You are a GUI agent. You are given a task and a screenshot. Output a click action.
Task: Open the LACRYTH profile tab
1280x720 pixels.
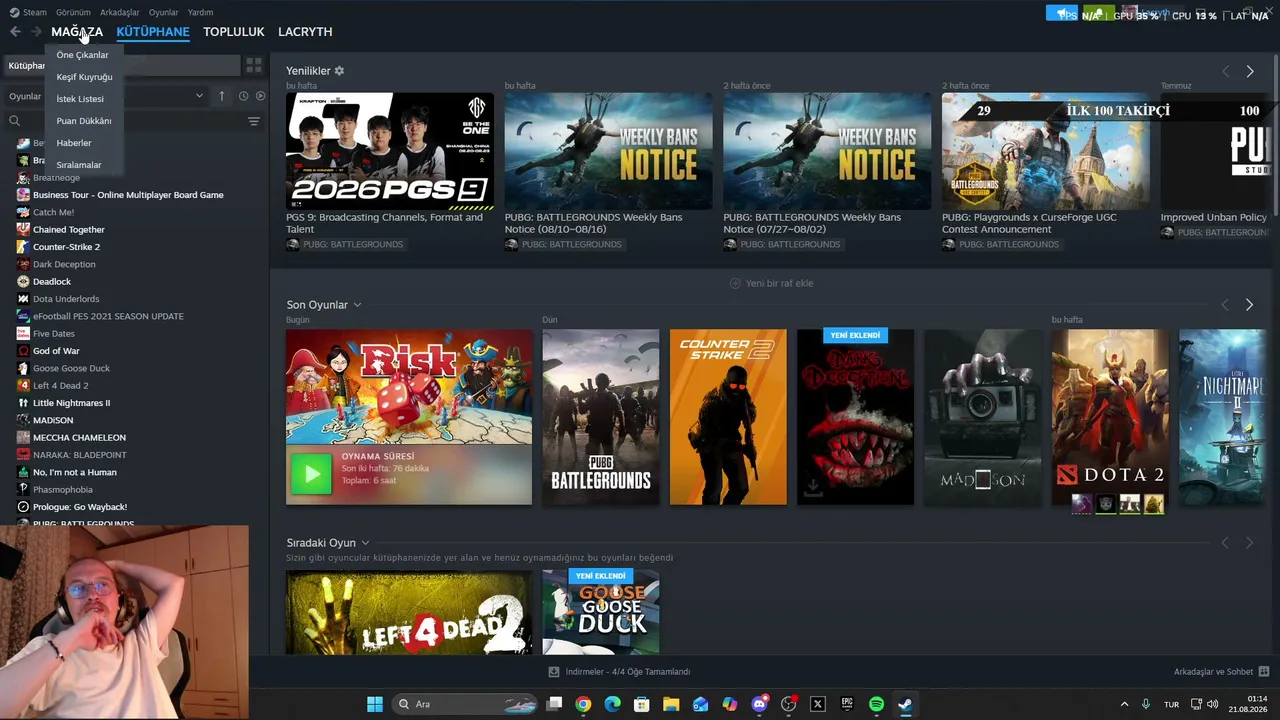coord(305,32)
